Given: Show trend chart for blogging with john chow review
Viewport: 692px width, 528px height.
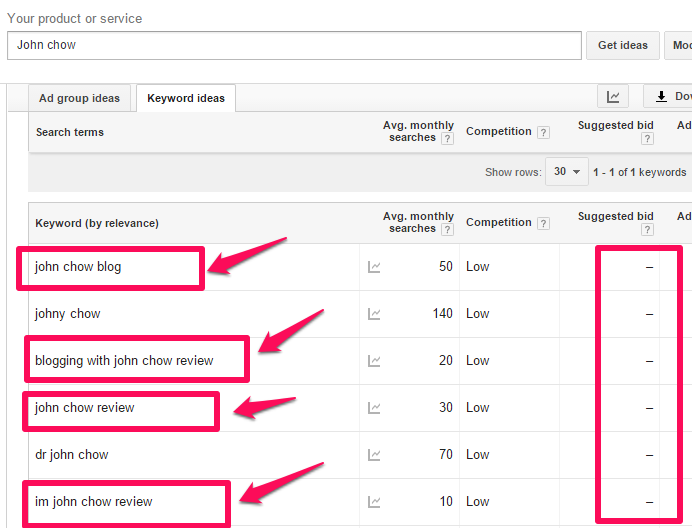Looking at the screenshot, I should [374, 361].
